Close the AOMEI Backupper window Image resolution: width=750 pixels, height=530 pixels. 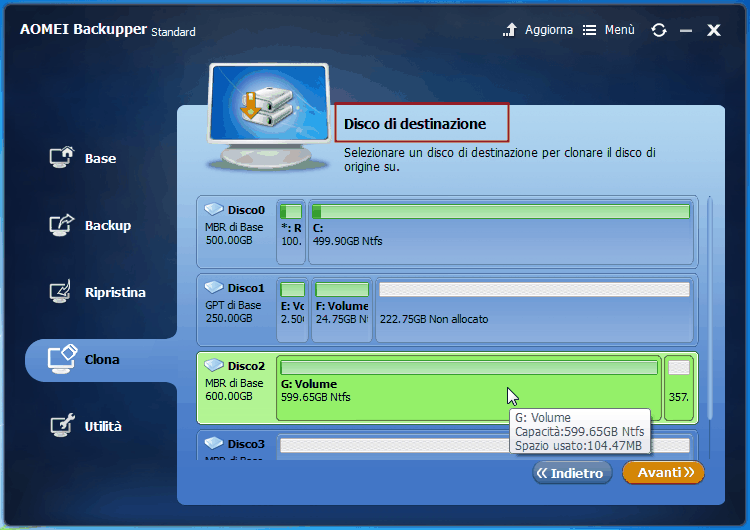coord(714,30)
